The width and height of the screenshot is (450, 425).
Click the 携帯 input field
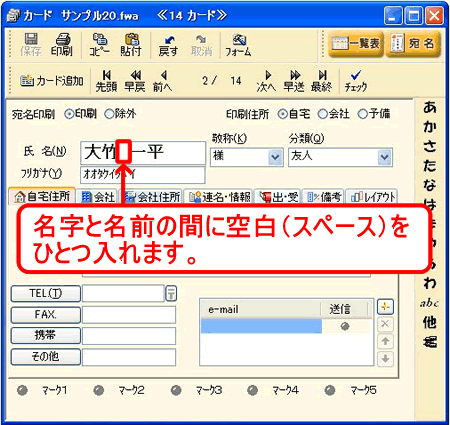point(129,335)
